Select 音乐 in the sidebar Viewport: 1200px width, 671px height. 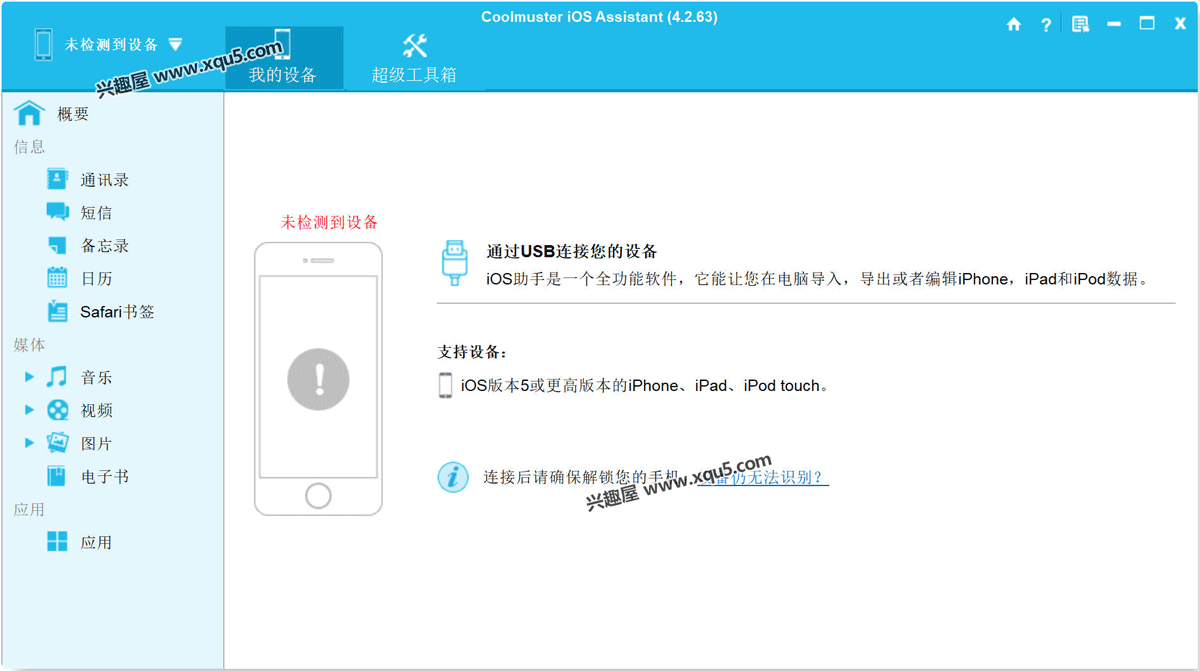96,378
